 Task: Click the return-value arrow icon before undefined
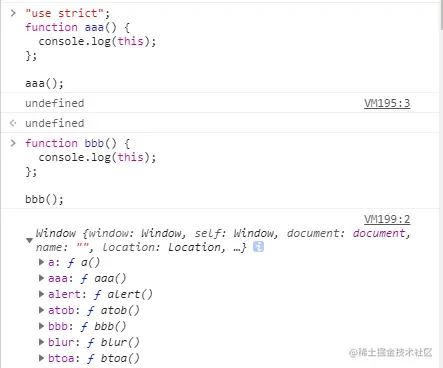13,123
